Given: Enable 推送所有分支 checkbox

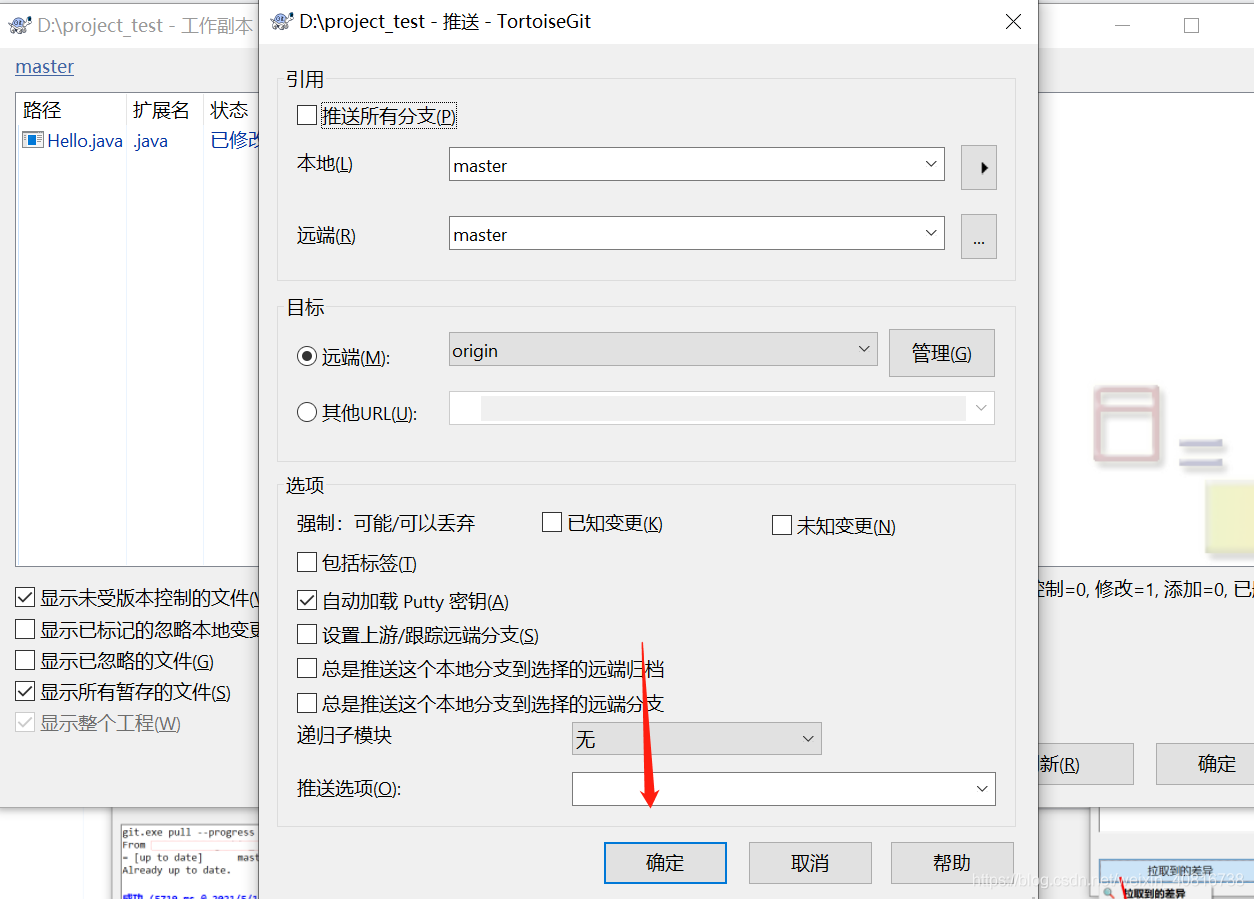Looking at the screenshot, I should [307, 115].
